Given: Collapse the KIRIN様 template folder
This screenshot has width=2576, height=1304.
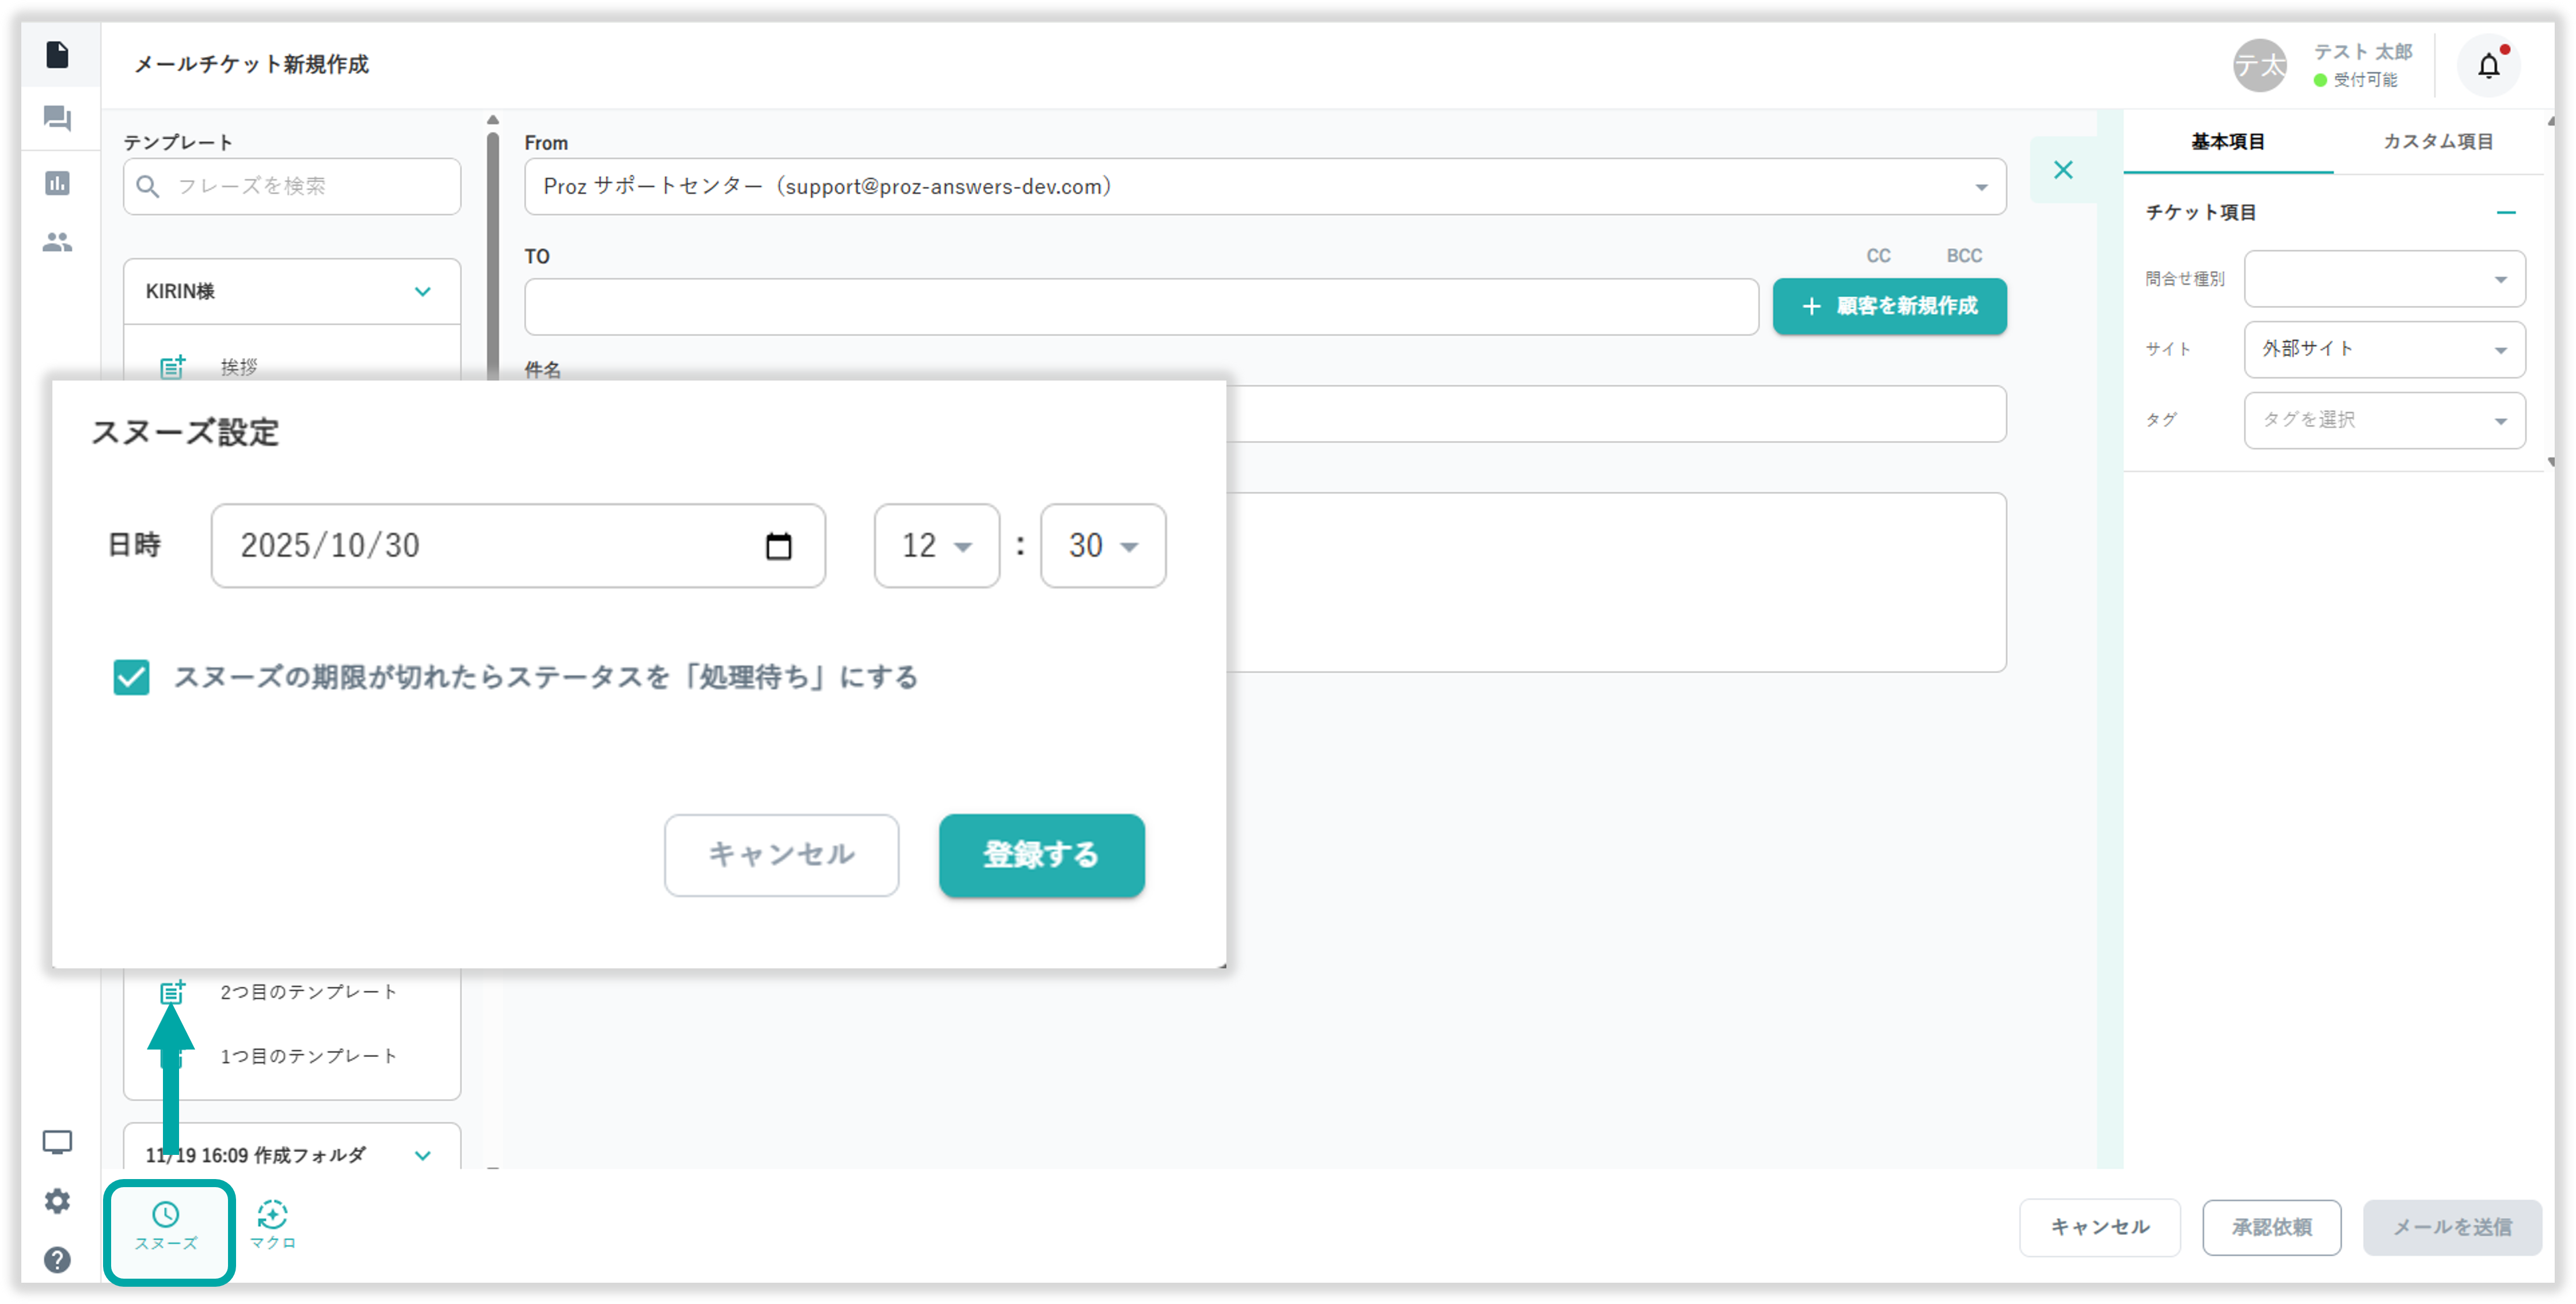Looking at the screenshot, I should (422, 292).
